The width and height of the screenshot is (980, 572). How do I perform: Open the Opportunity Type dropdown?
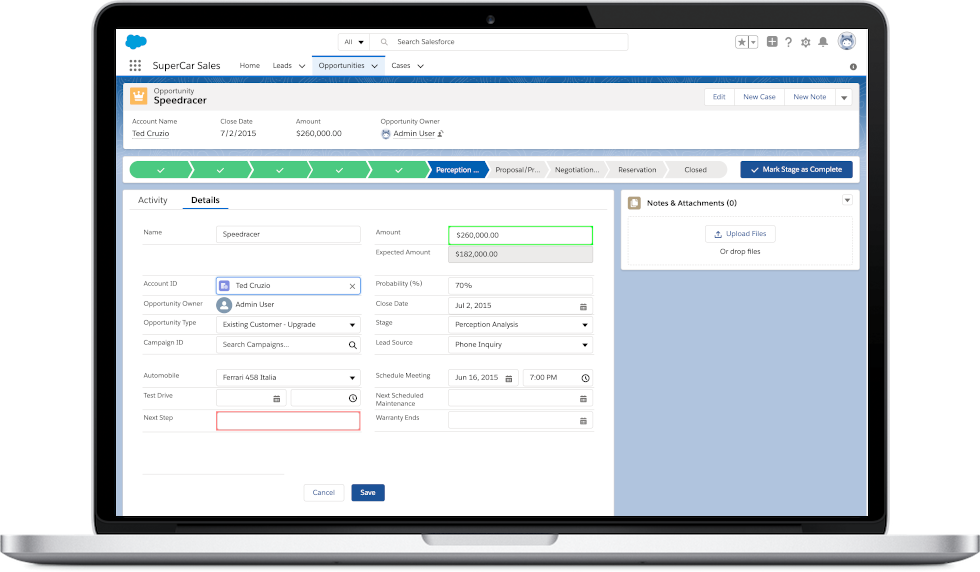[x=288, y=325]
